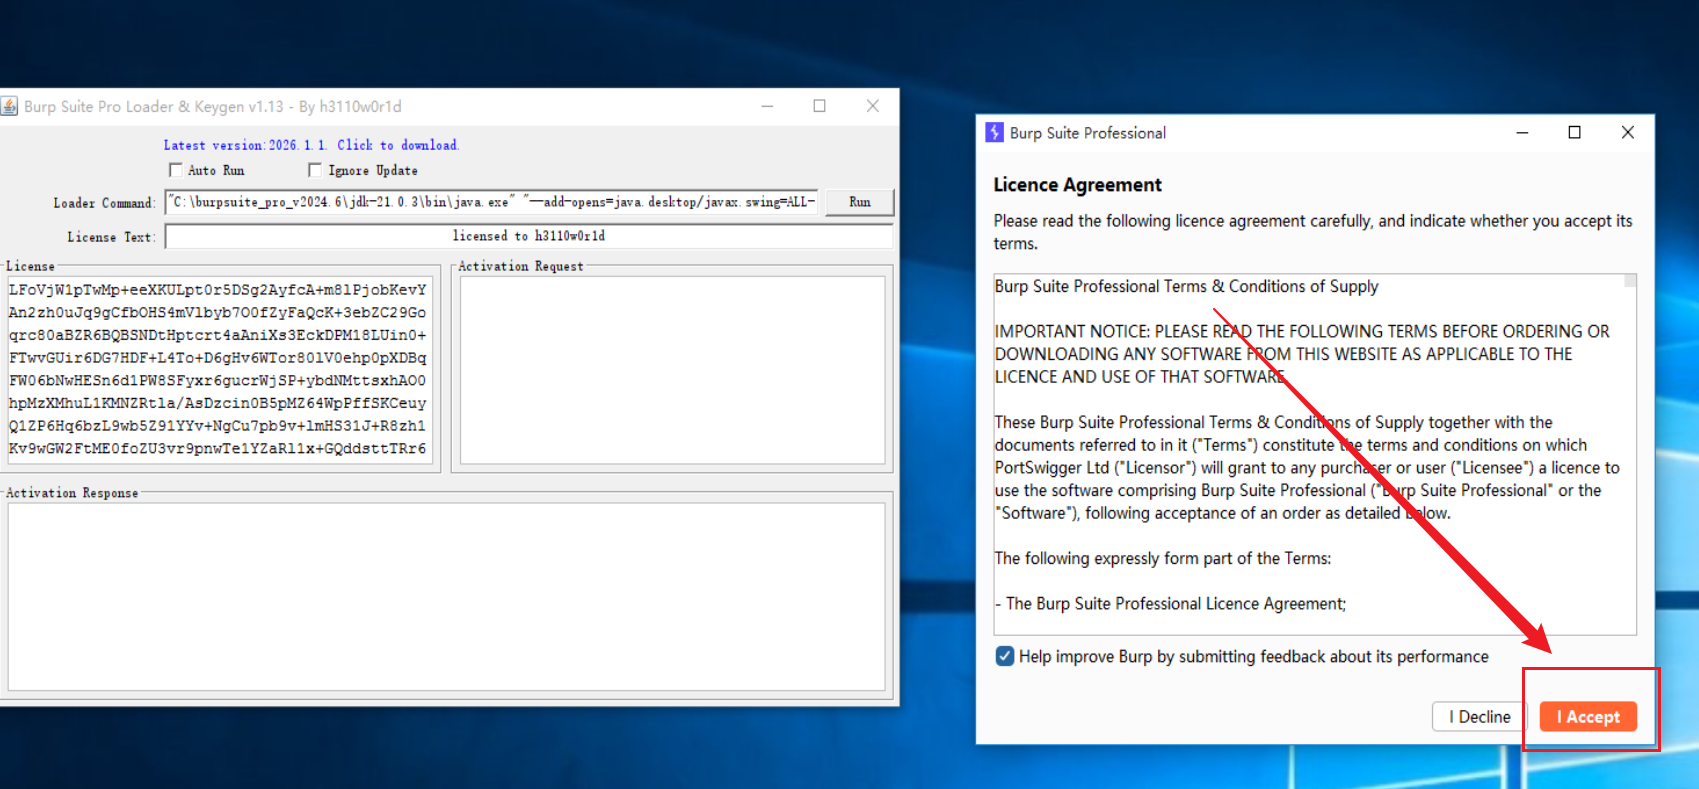
Task: Click the Activation Request text area
Action: [x=672, y=370]
